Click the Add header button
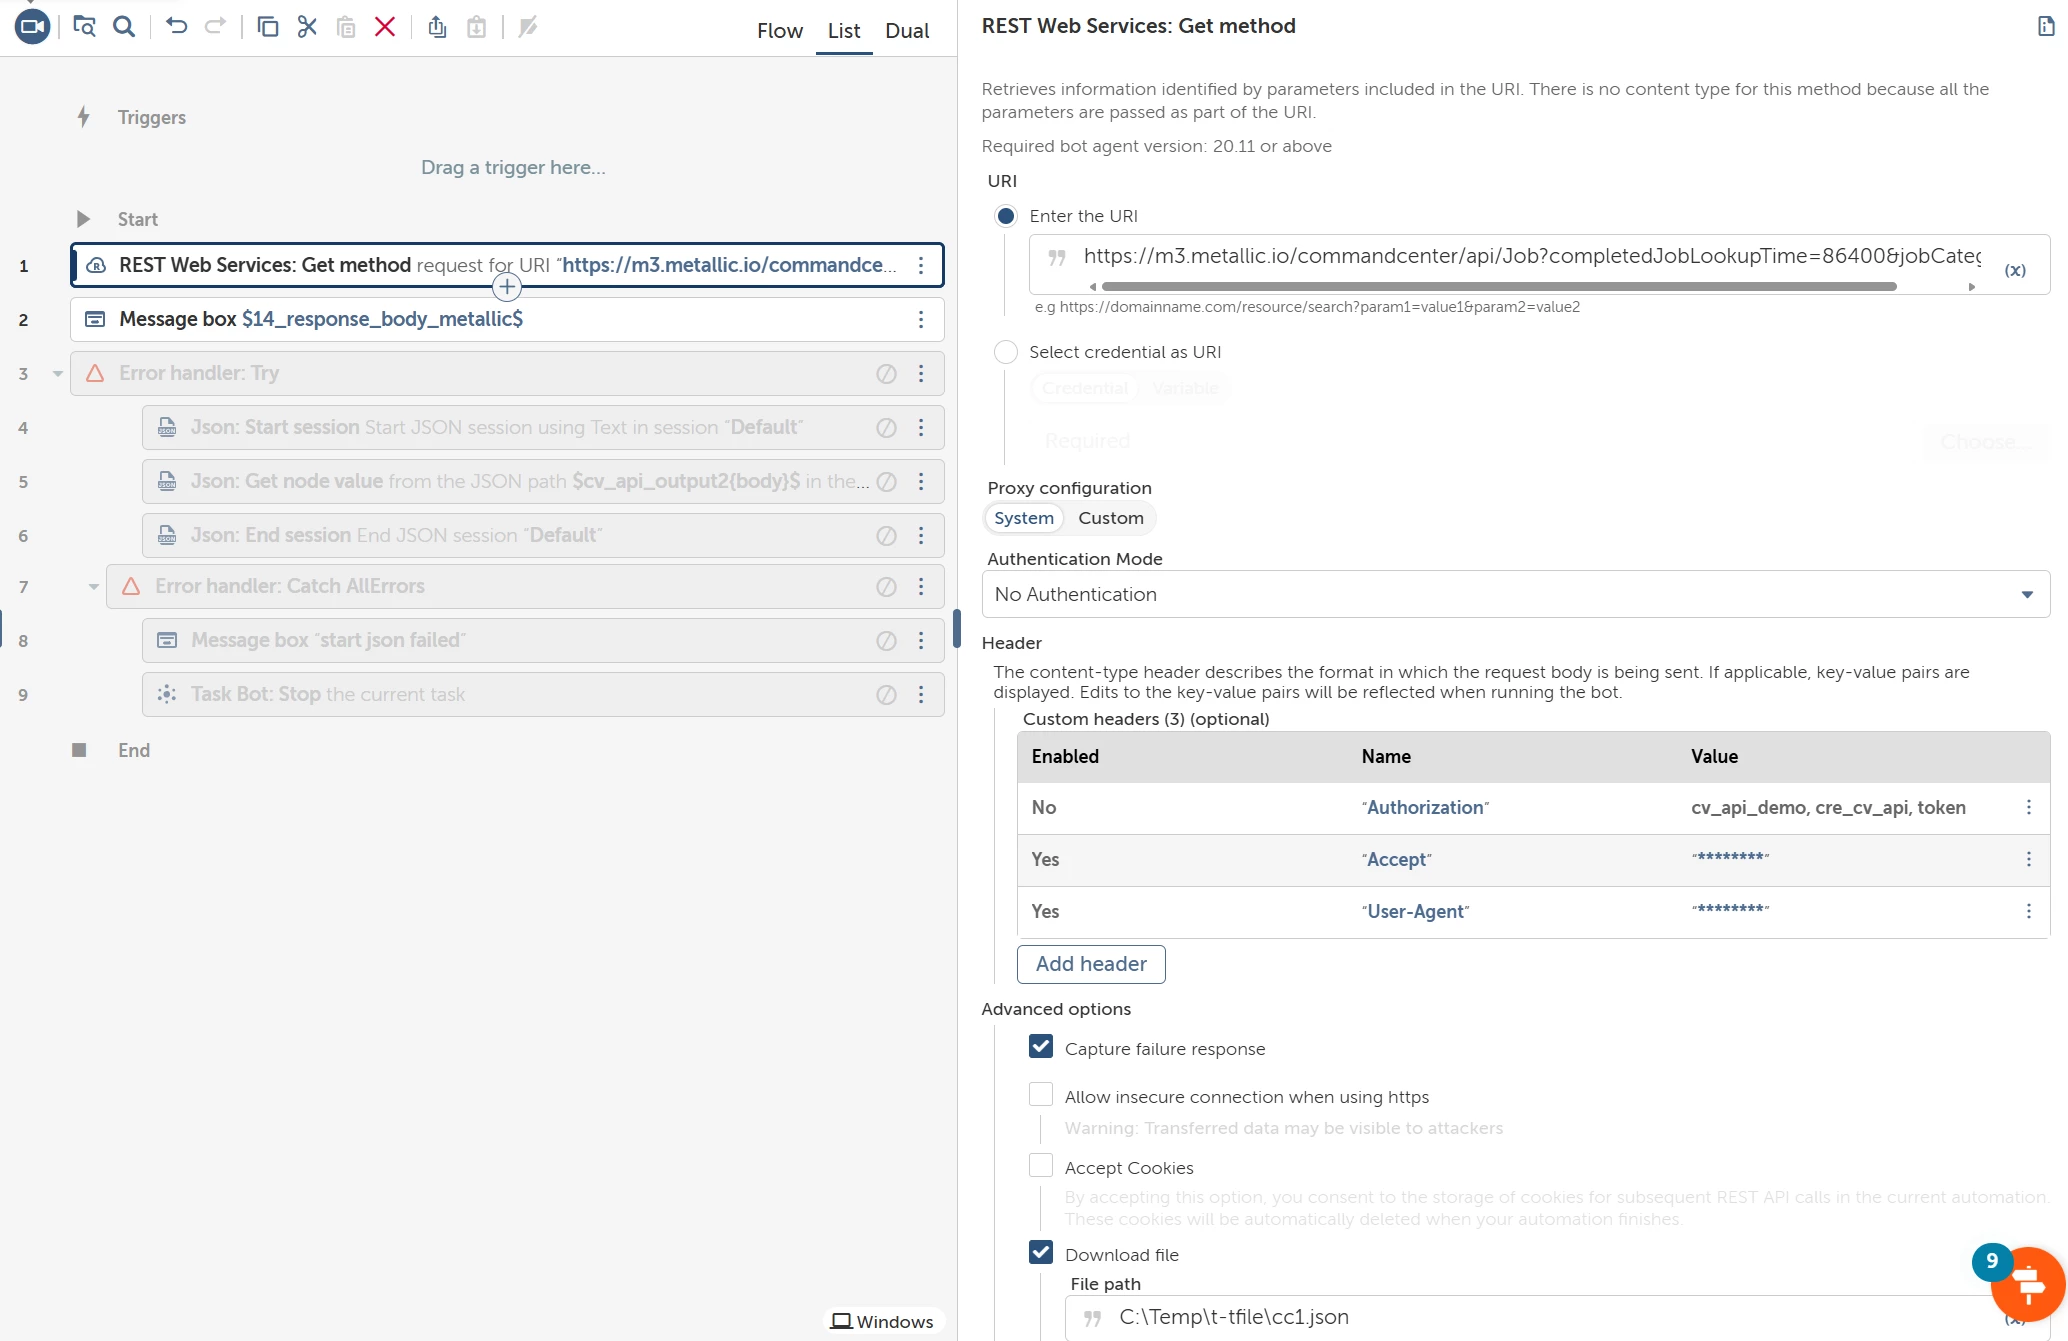Screen dimensions: 2068x1341 (1091, 964)
